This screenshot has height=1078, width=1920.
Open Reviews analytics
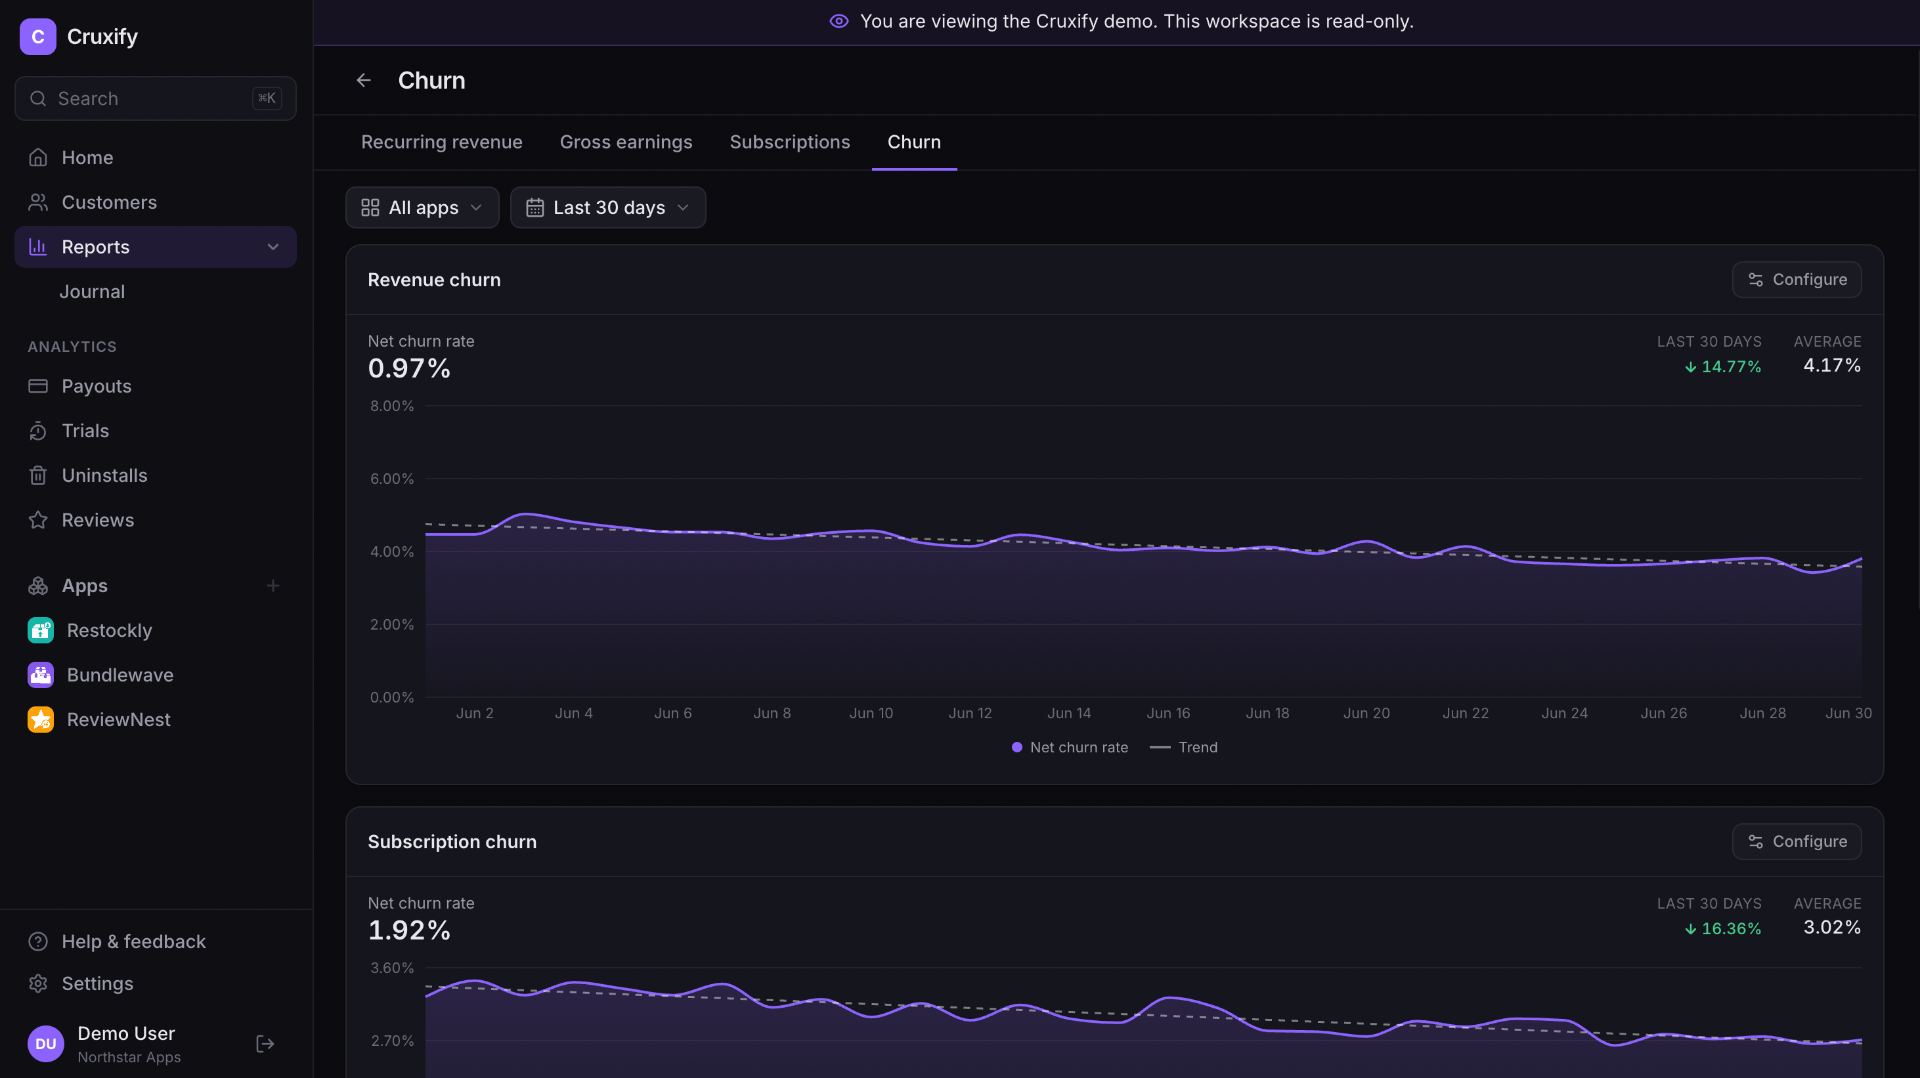pos(155,520)
